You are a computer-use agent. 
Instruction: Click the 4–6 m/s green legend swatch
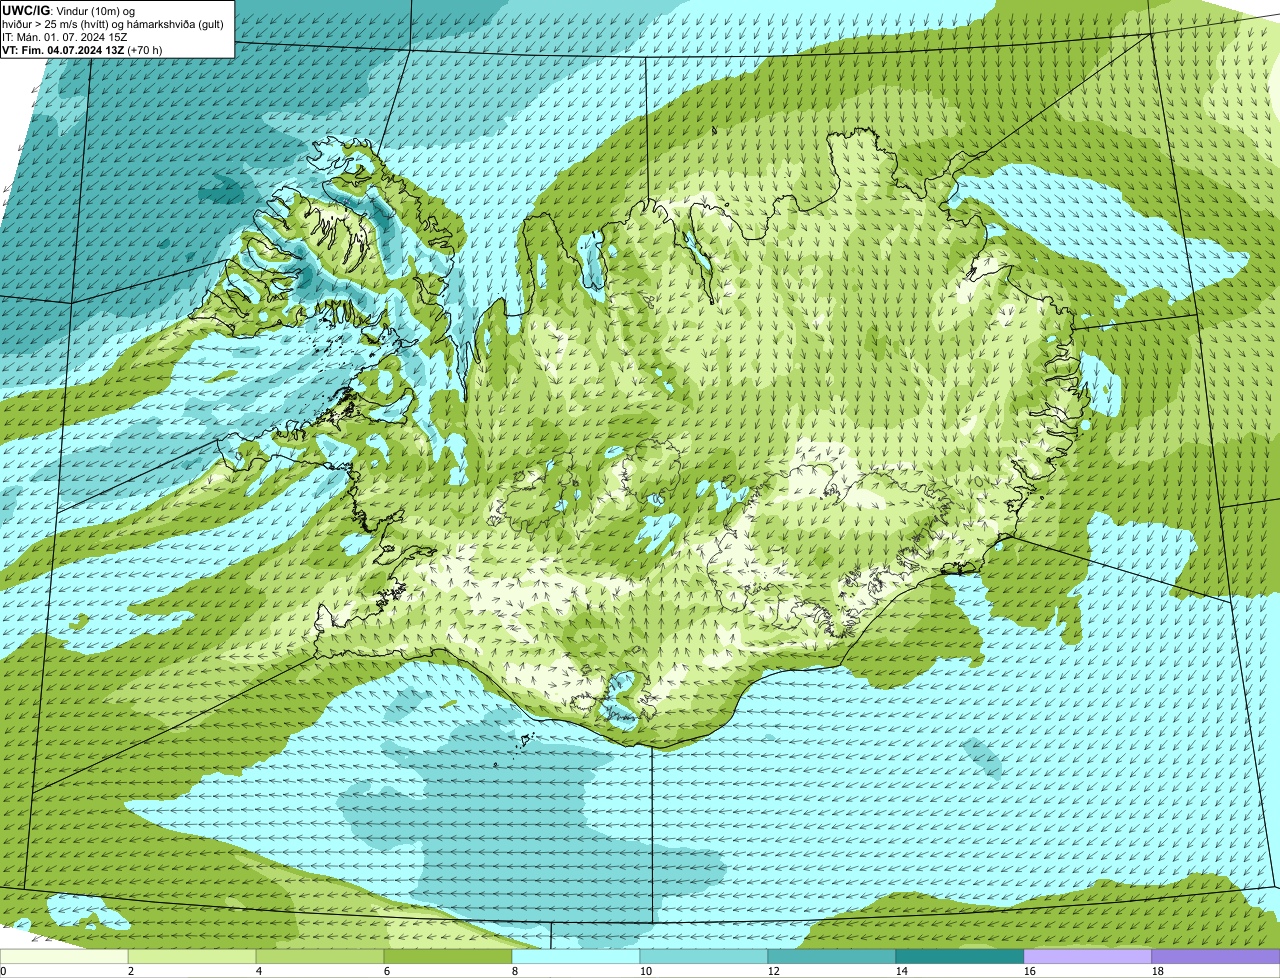[x=320, y=957]
